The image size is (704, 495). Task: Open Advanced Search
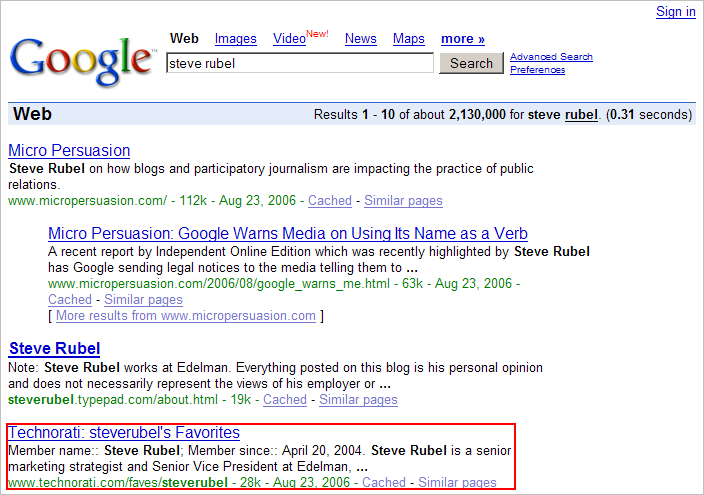[551, 57]
